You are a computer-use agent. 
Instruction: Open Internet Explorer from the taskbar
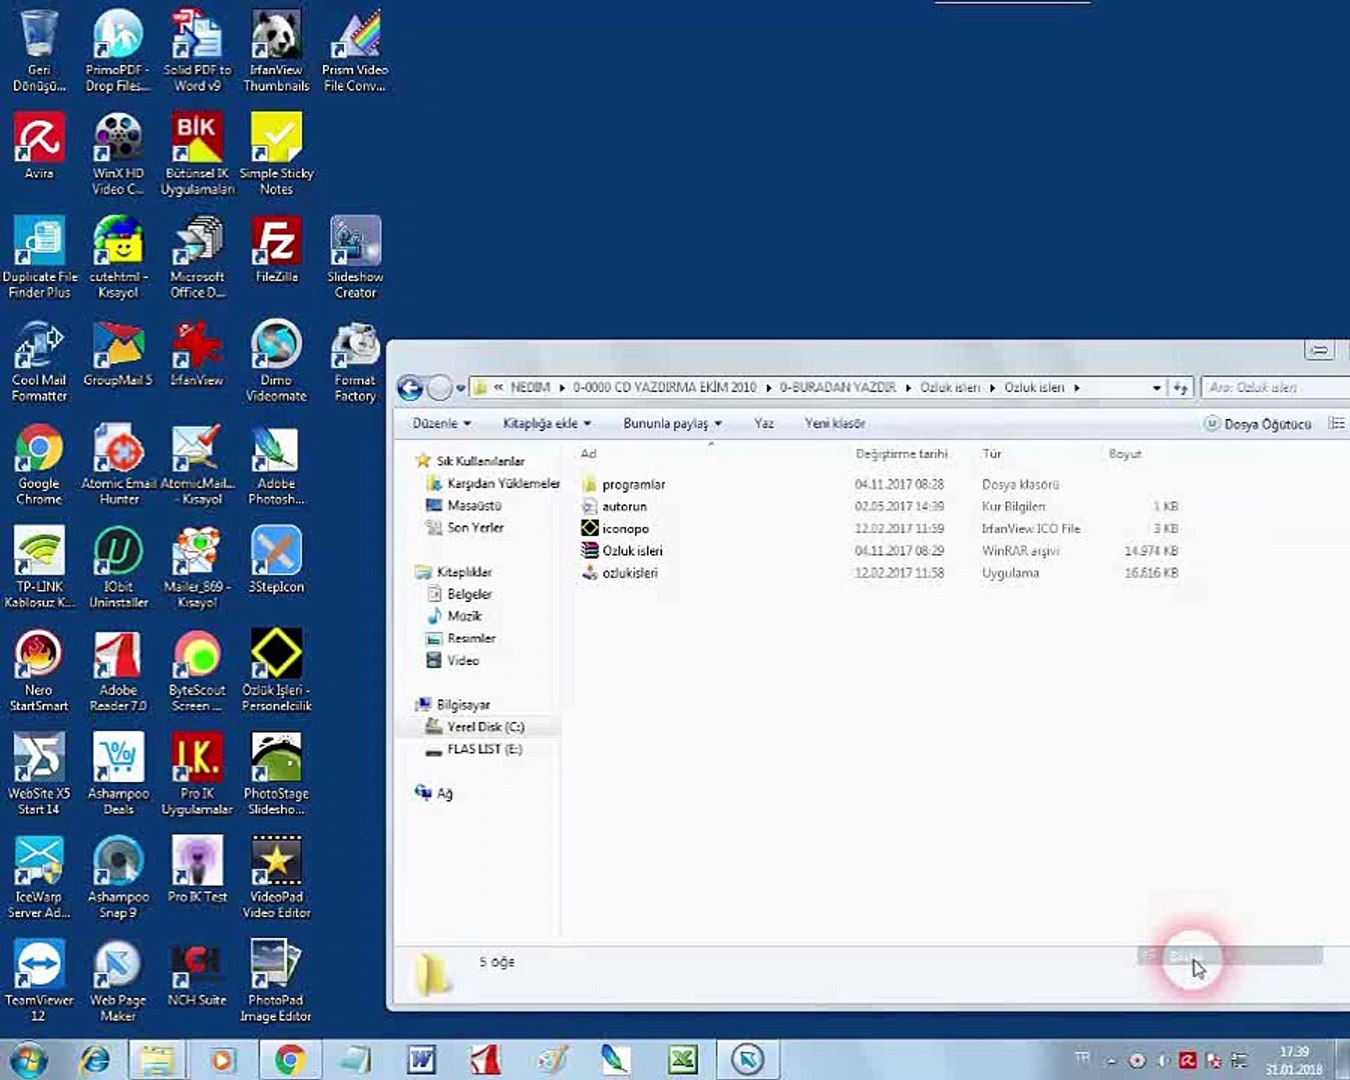(x=95, y=1059)
